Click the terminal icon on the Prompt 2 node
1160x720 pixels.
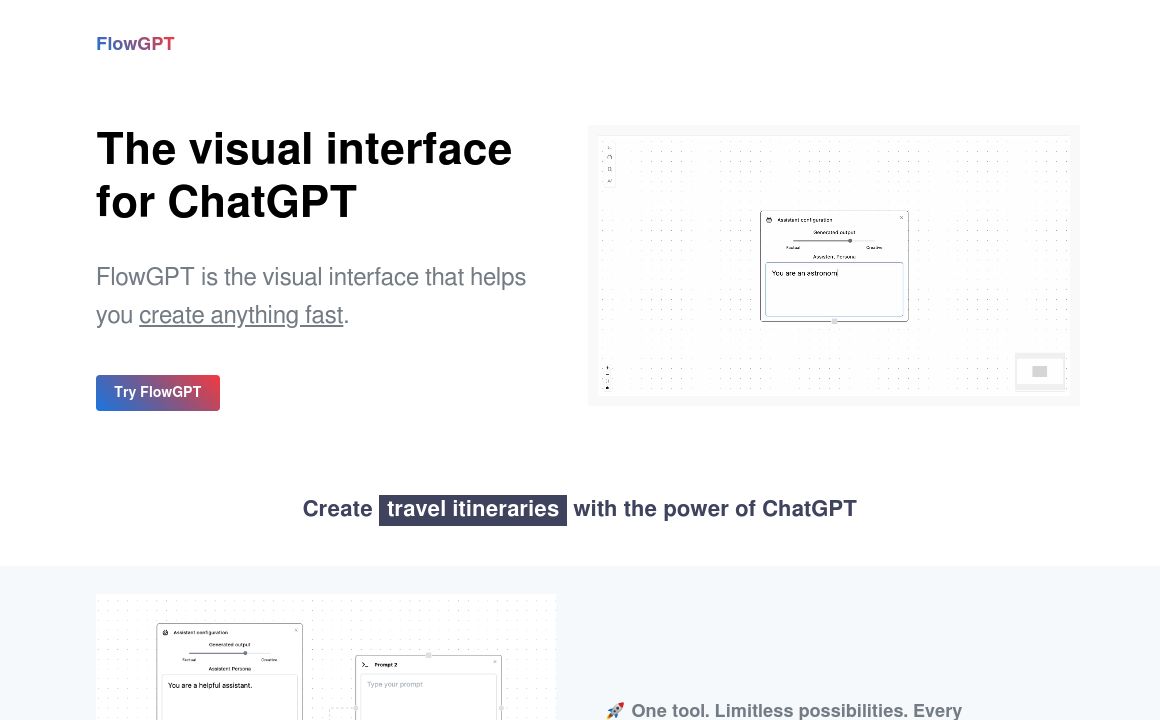365,664
